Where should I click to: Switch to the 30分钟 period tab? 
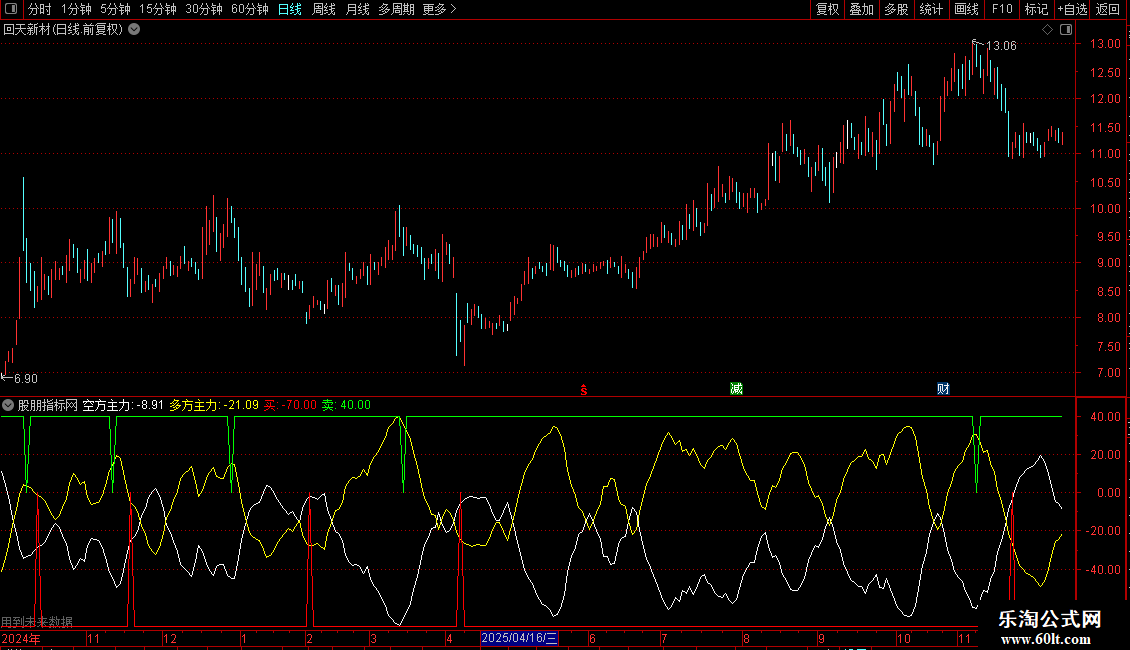pos(204,9)
